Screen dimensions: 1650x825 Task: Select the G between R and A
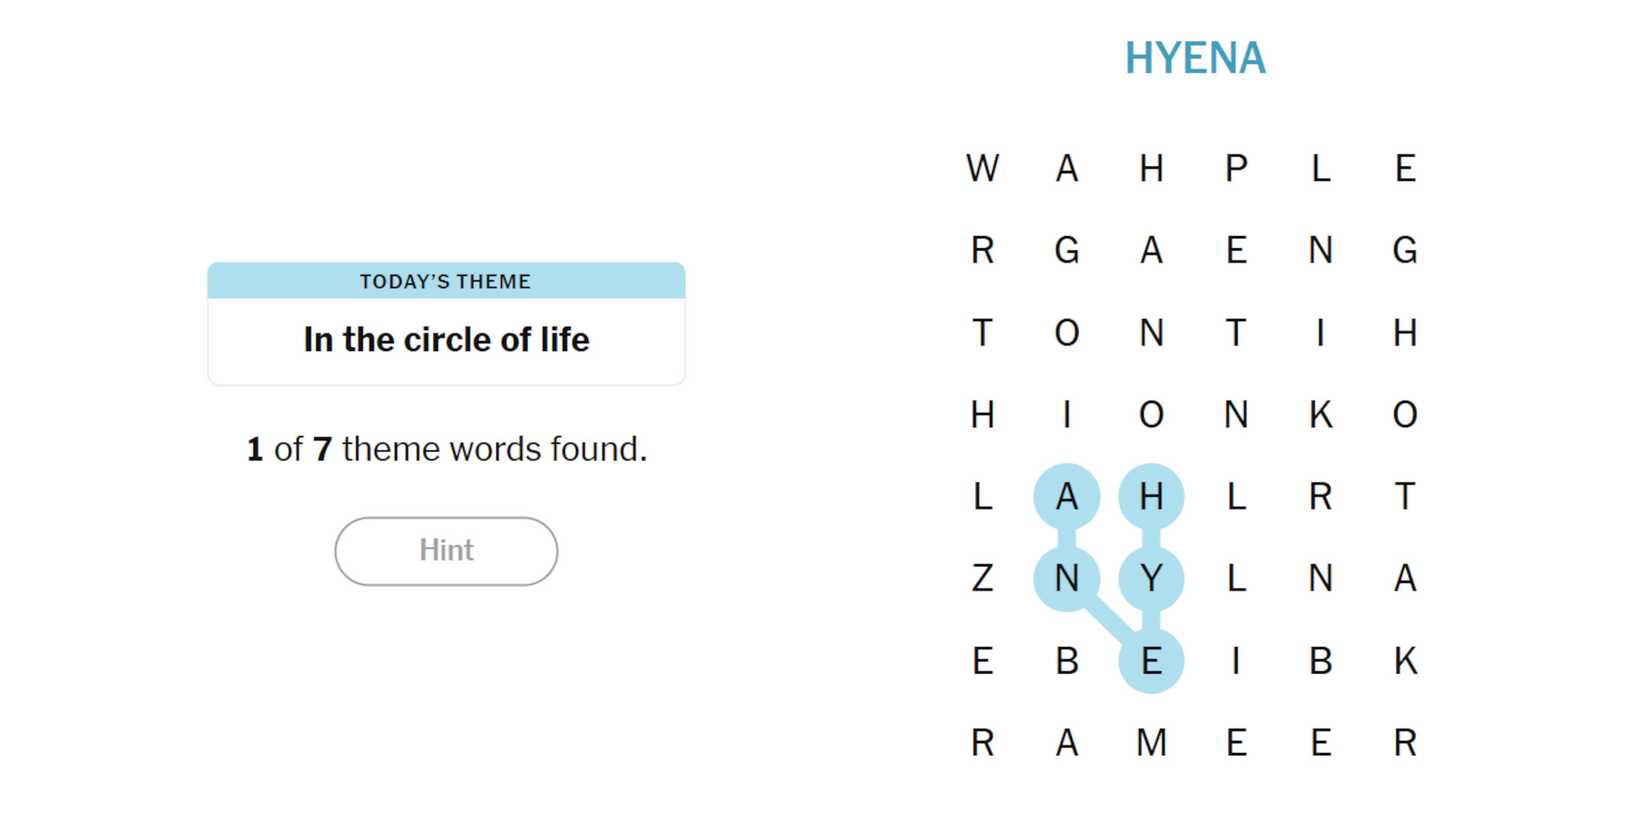(1067, 250)
